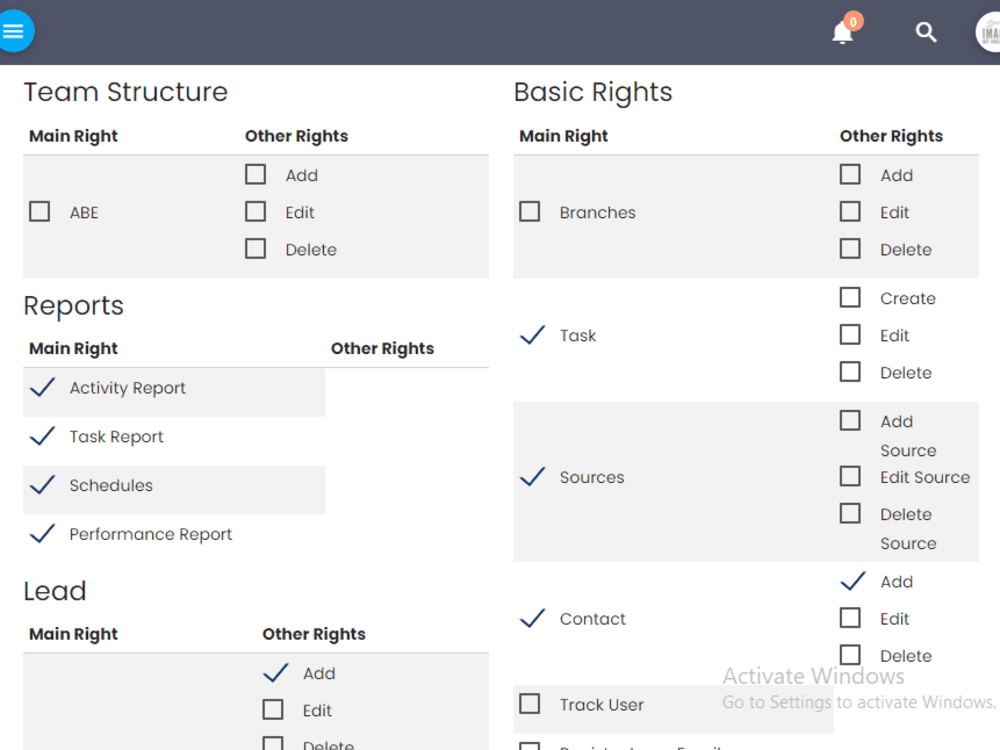Enable the Edit right for ABE
1000x750 pixels.
255,211
